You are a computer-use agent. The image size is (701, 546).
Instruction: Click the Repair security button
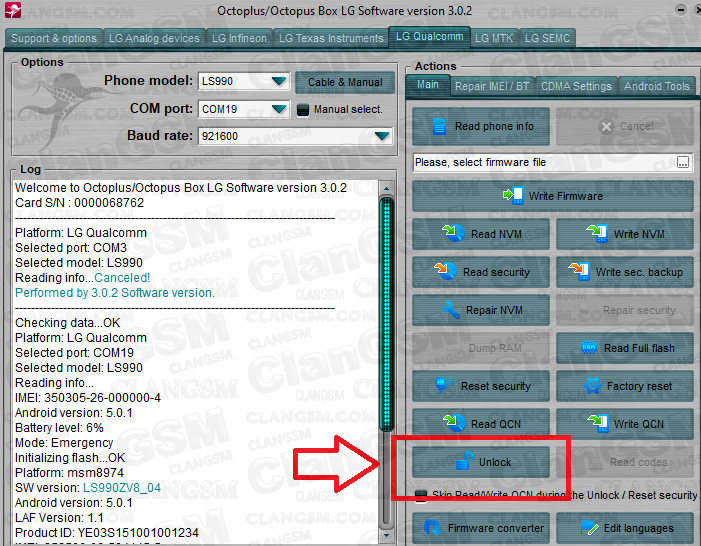625,310
